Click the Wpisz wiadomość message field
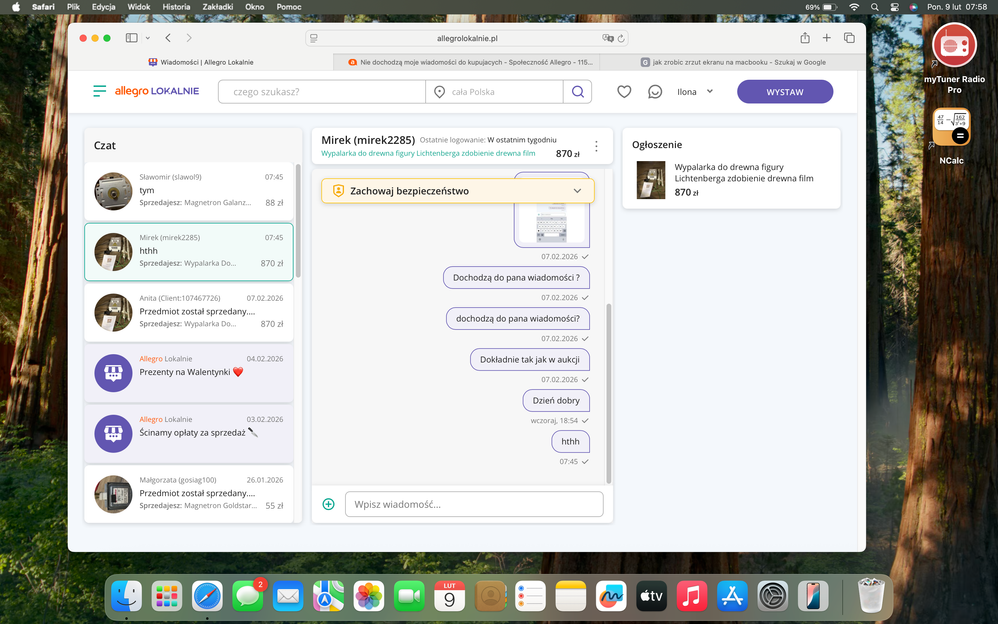Screen dimensions: 998x624 [x=474, y=504]
